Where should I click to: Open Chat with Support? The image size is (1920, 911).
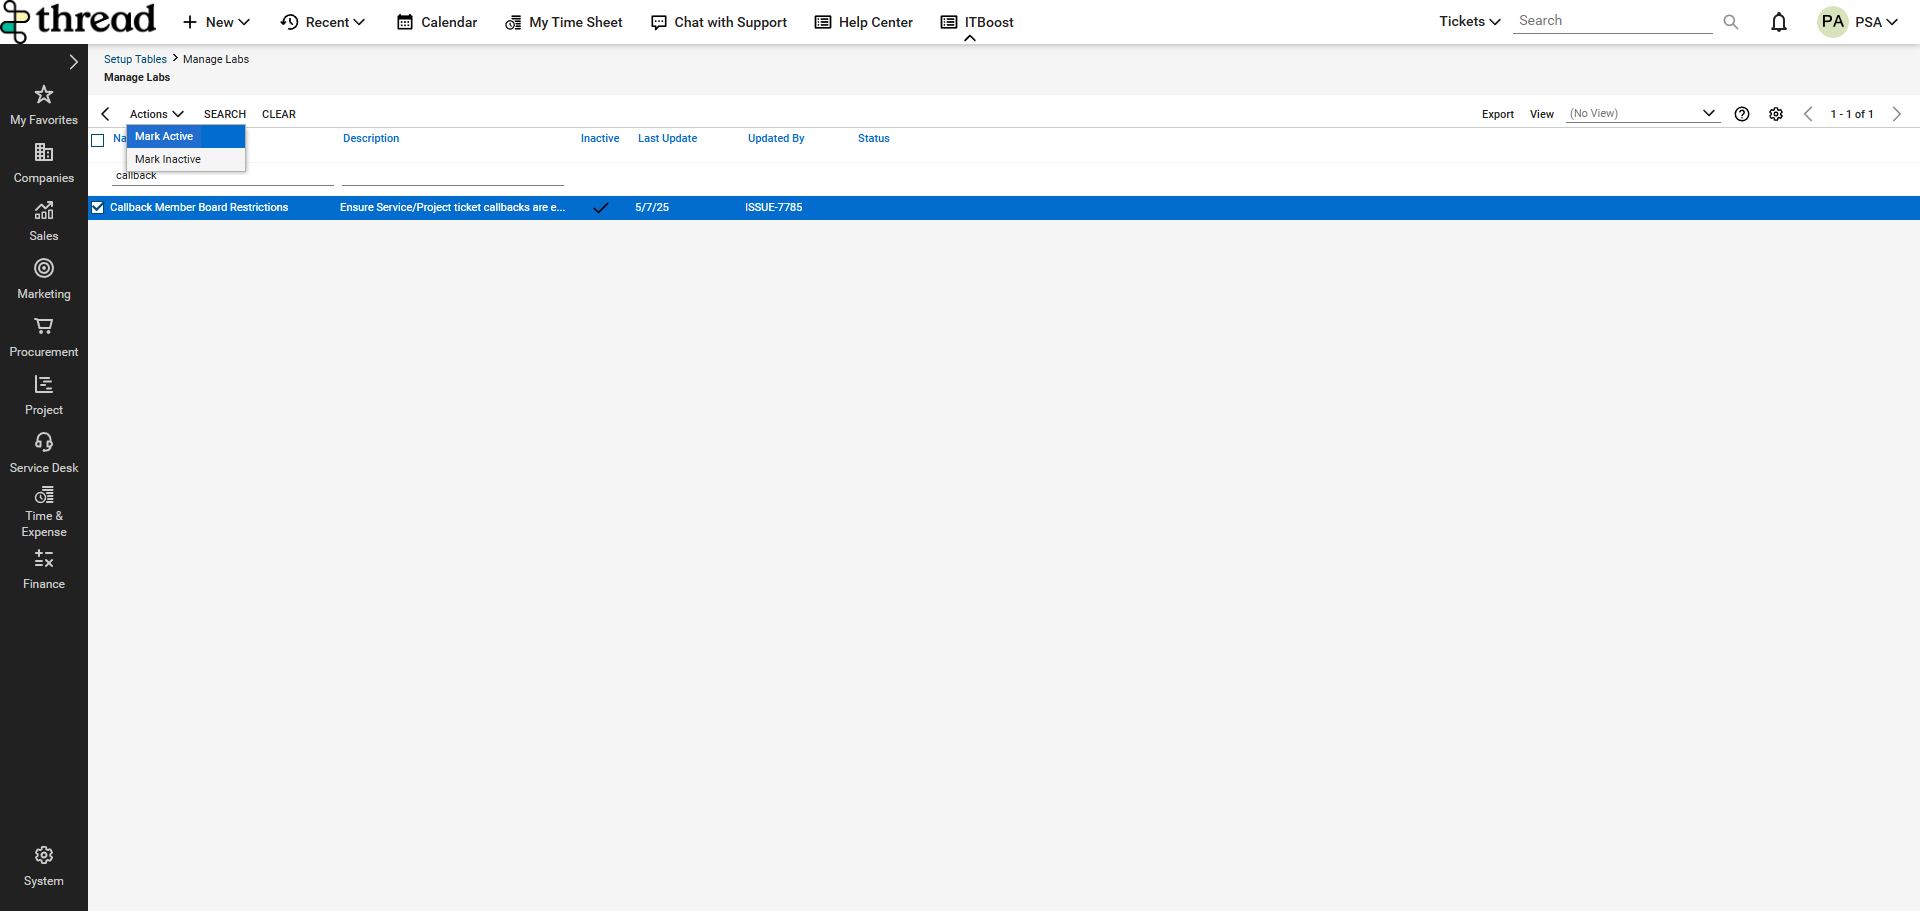[x=719, y=22]
